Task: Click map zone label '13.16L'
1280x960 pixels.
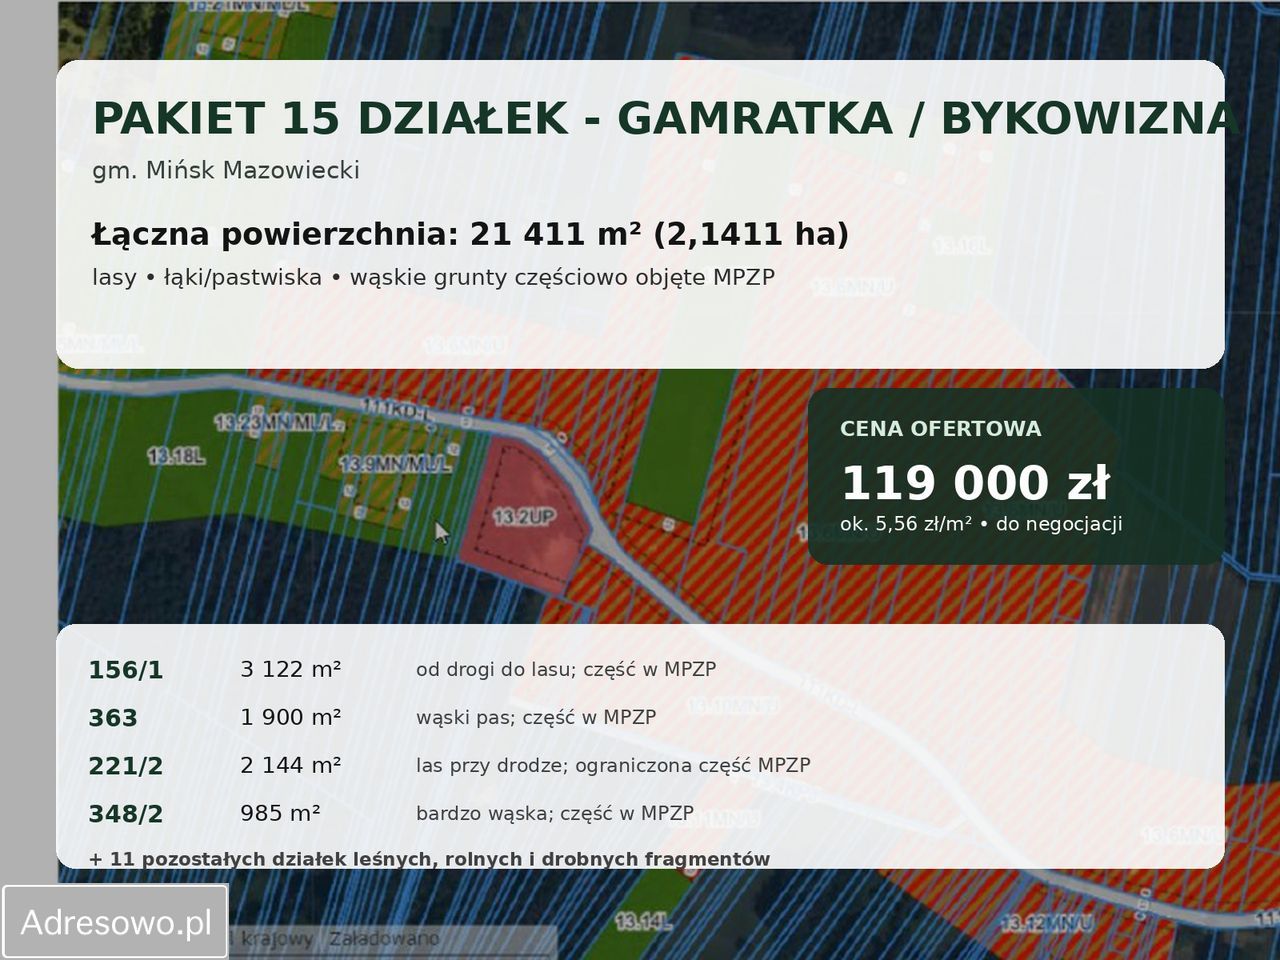Action: point(962,245)
